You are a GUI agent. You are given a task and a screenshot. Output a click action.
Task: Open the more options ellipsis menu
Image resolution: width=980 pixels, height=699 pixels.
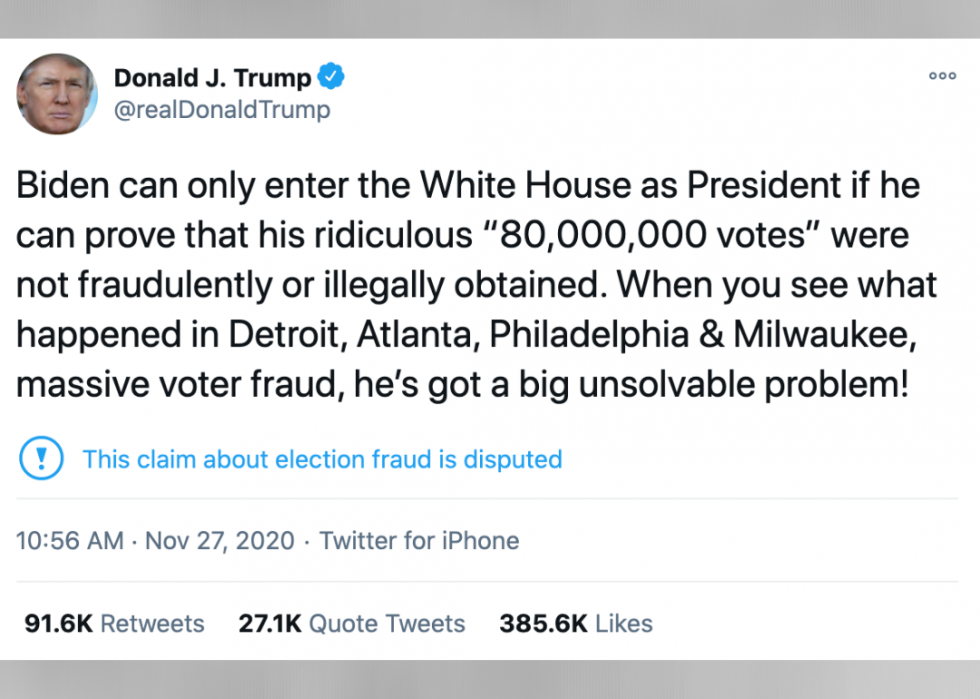[942, 76]
